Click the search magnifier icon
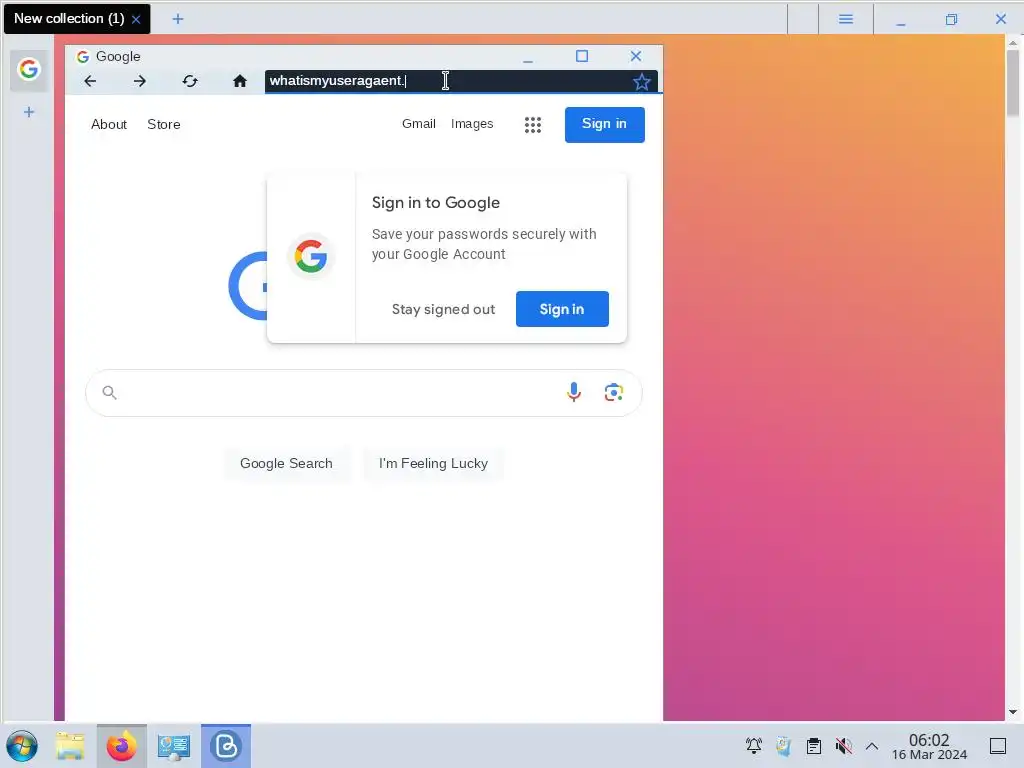This screenshot has width=1024, height=768. click(110, 392)
